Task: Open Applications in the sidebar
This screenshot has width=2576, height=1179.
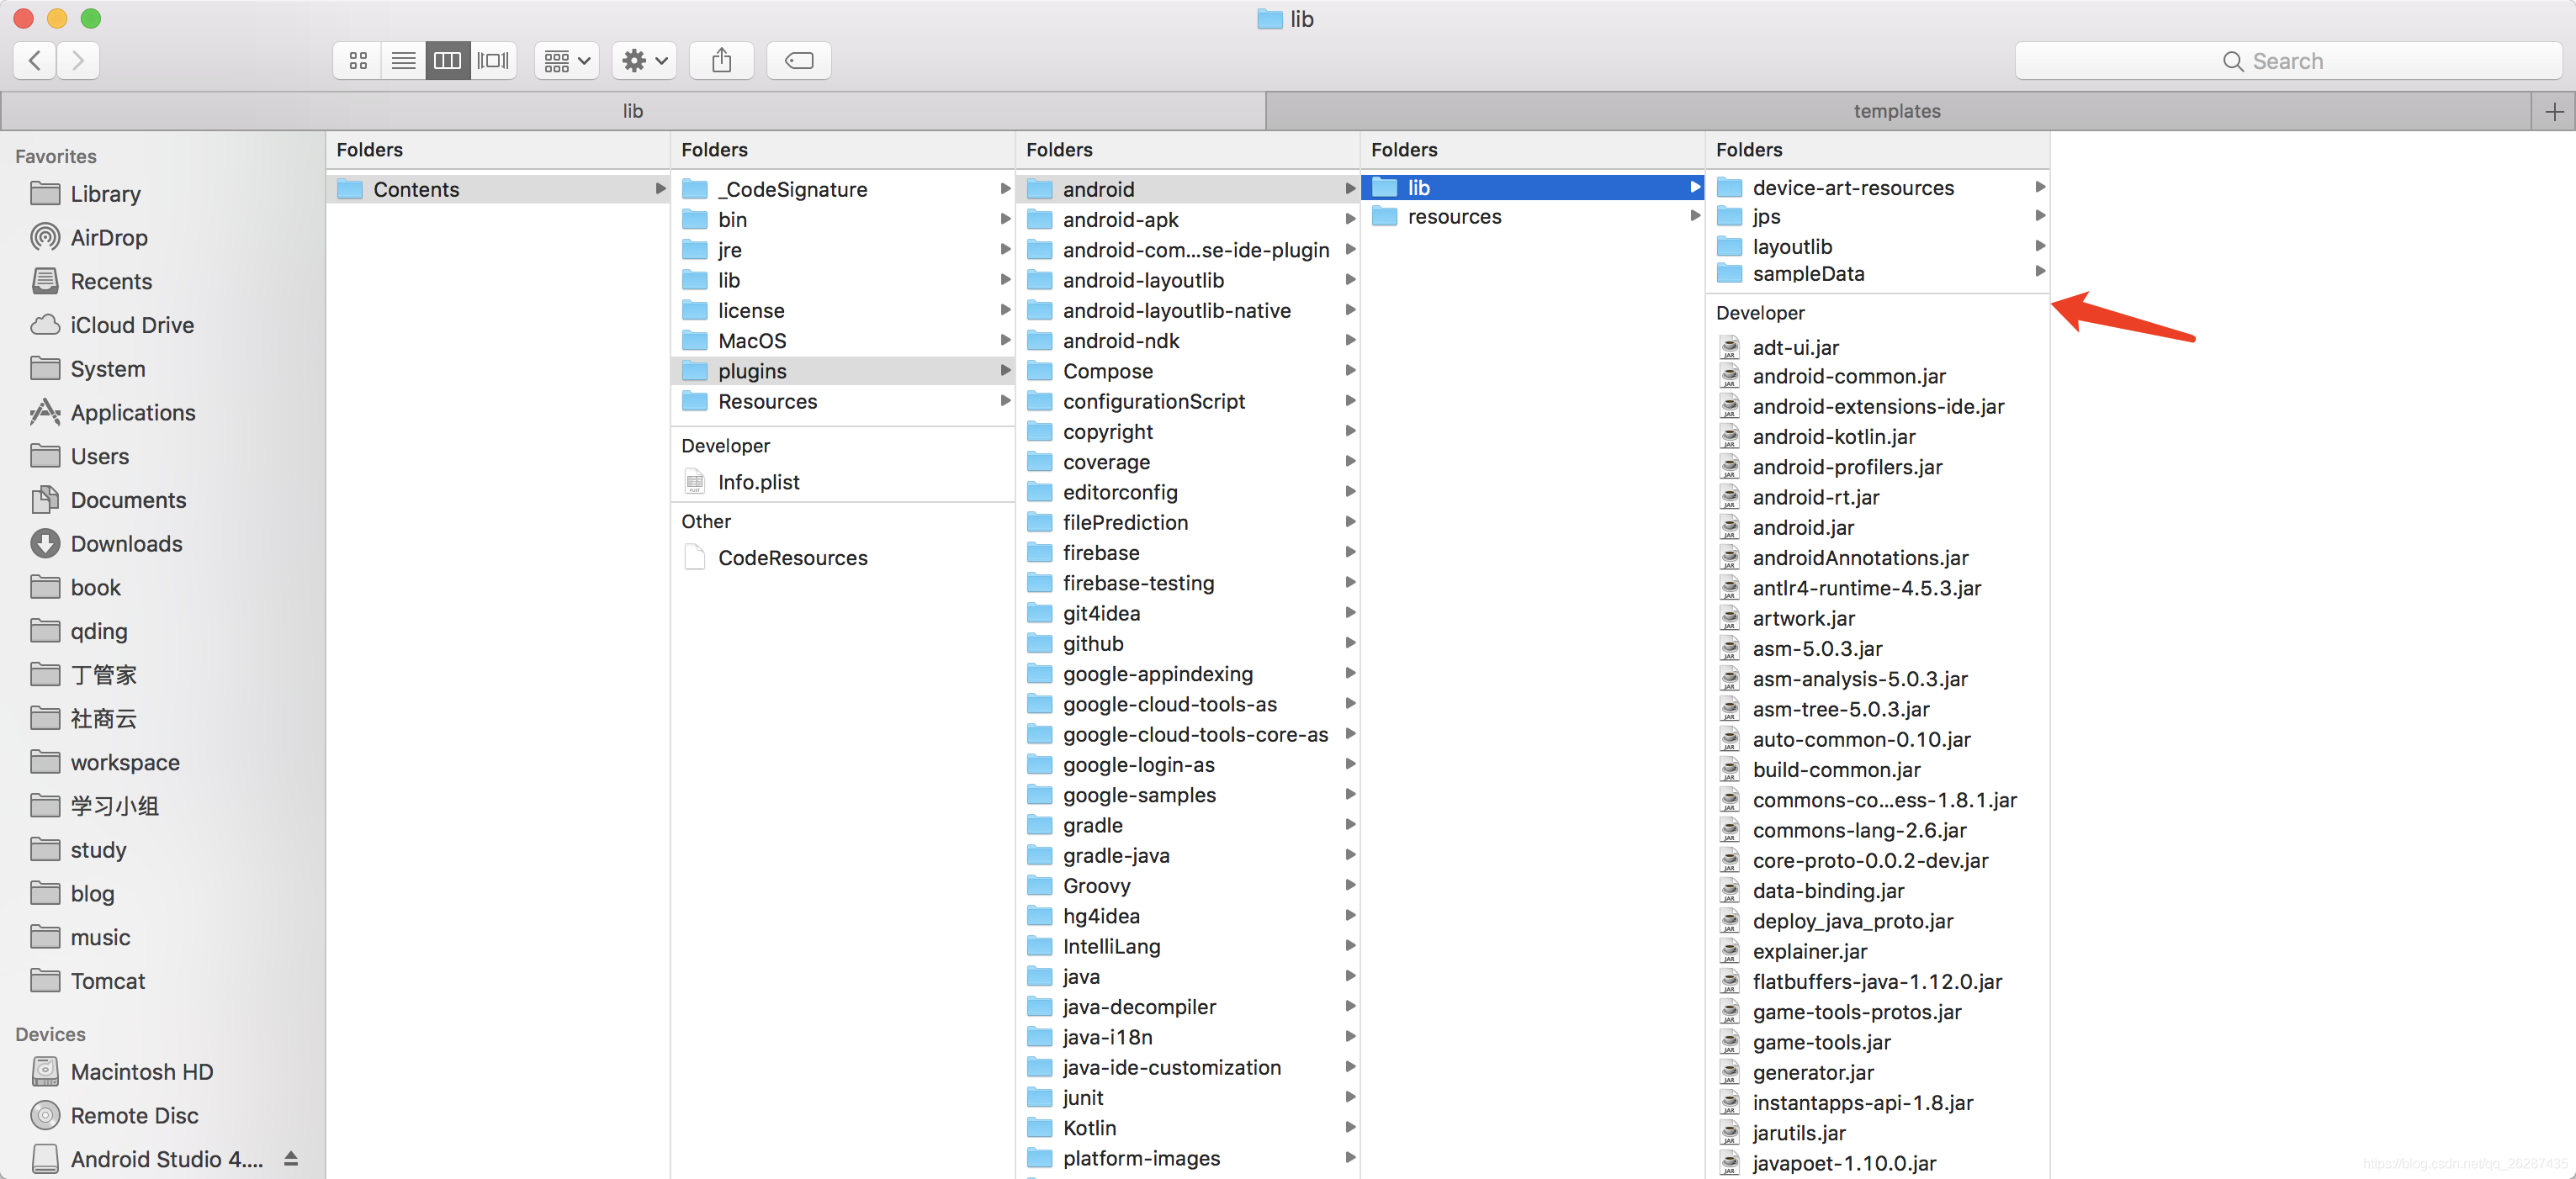Action: 132,413
